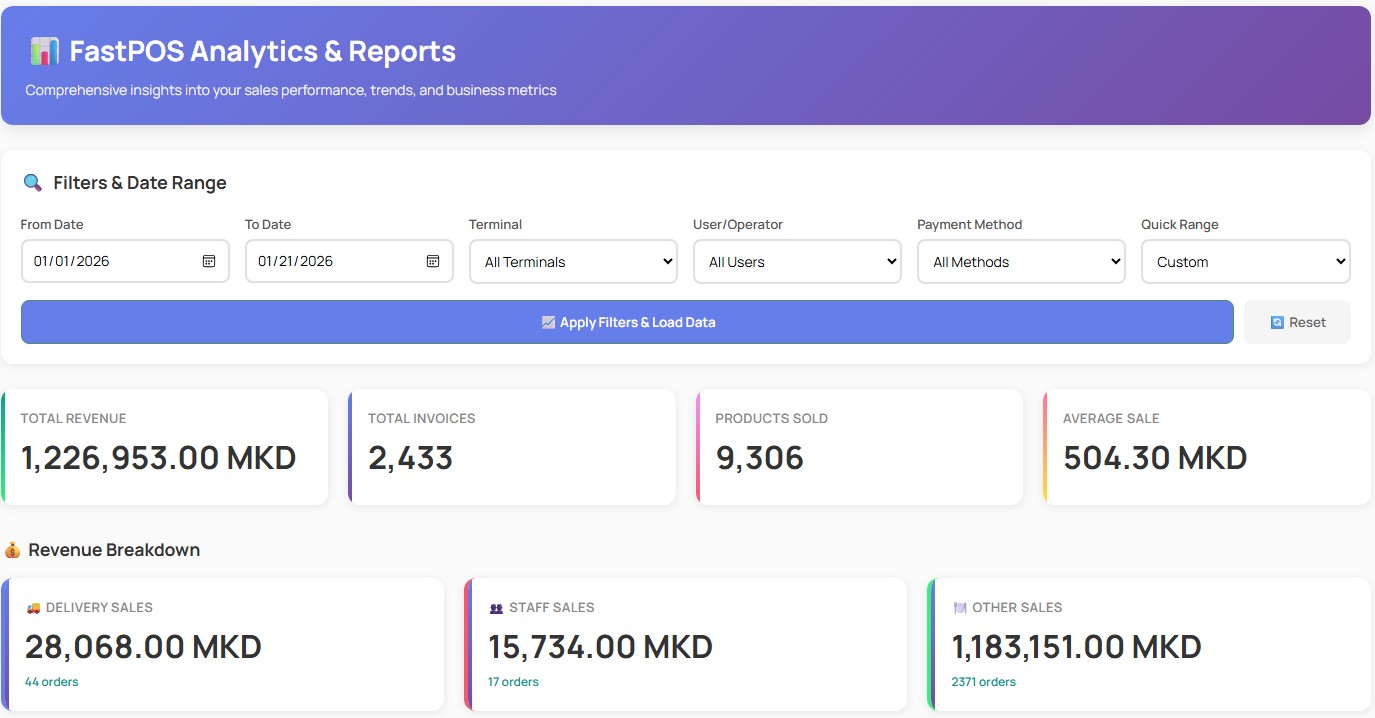The width and height of the screenshot is (1375, 718).
Task: Open the User/Operator dropdown
Action: point(796,261)
